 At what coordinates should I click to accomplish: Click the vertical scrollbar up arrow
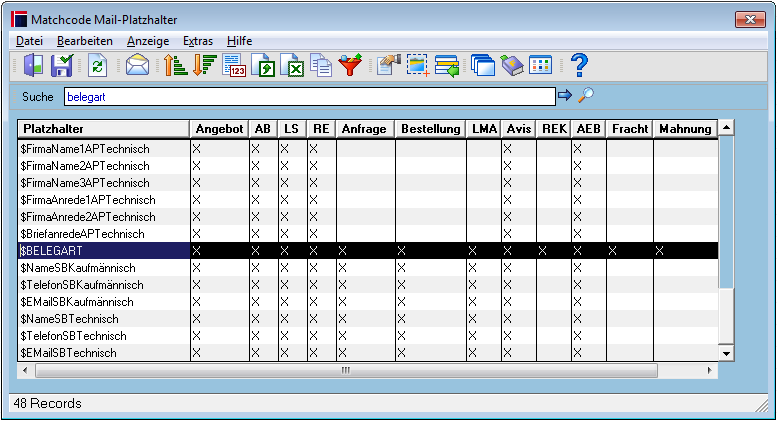click(726, 128)
